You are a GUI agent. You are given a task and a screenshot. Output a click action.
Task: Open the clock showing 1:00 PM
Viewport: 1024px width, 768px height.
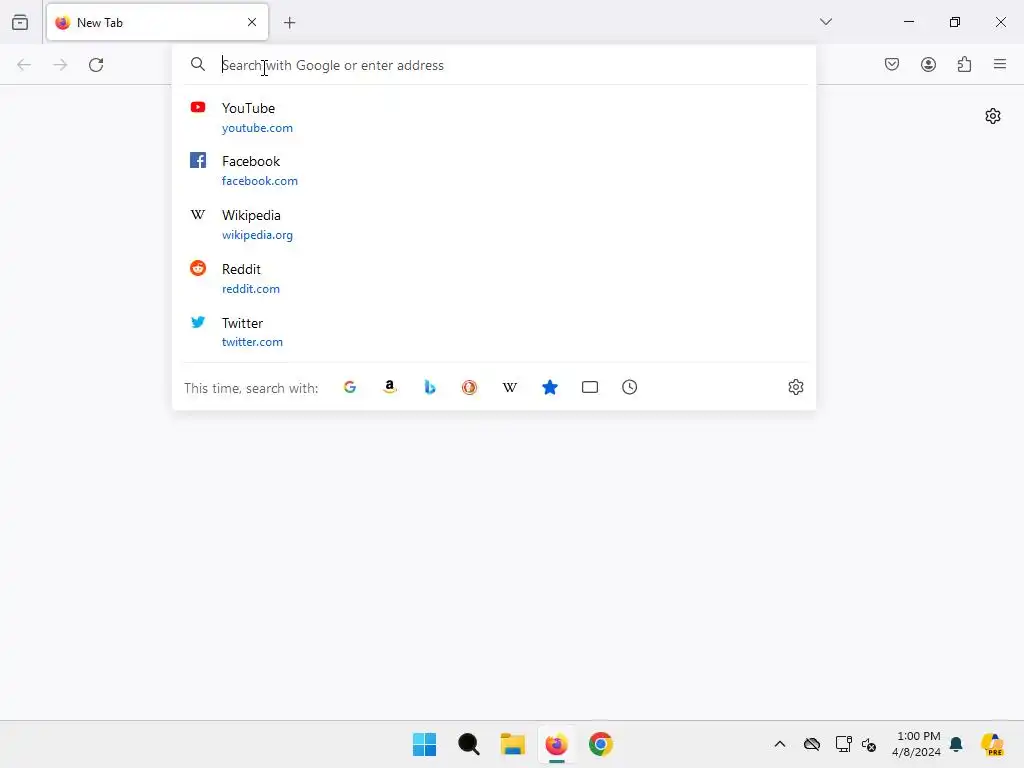coord(917,744)
